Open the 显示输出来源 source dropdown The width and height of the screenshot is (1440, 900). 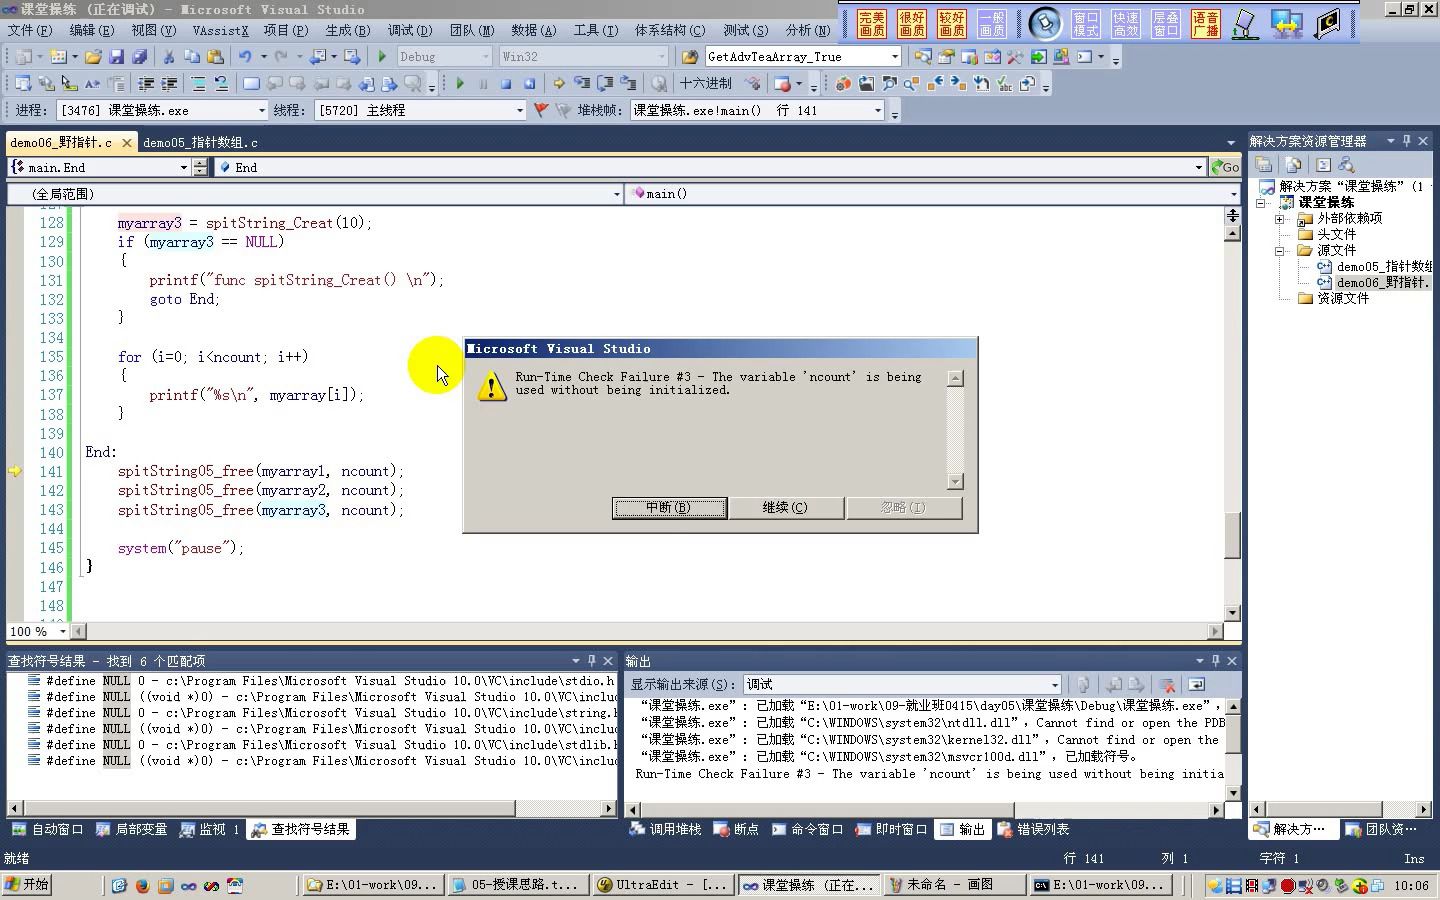tap(1054, 685)
